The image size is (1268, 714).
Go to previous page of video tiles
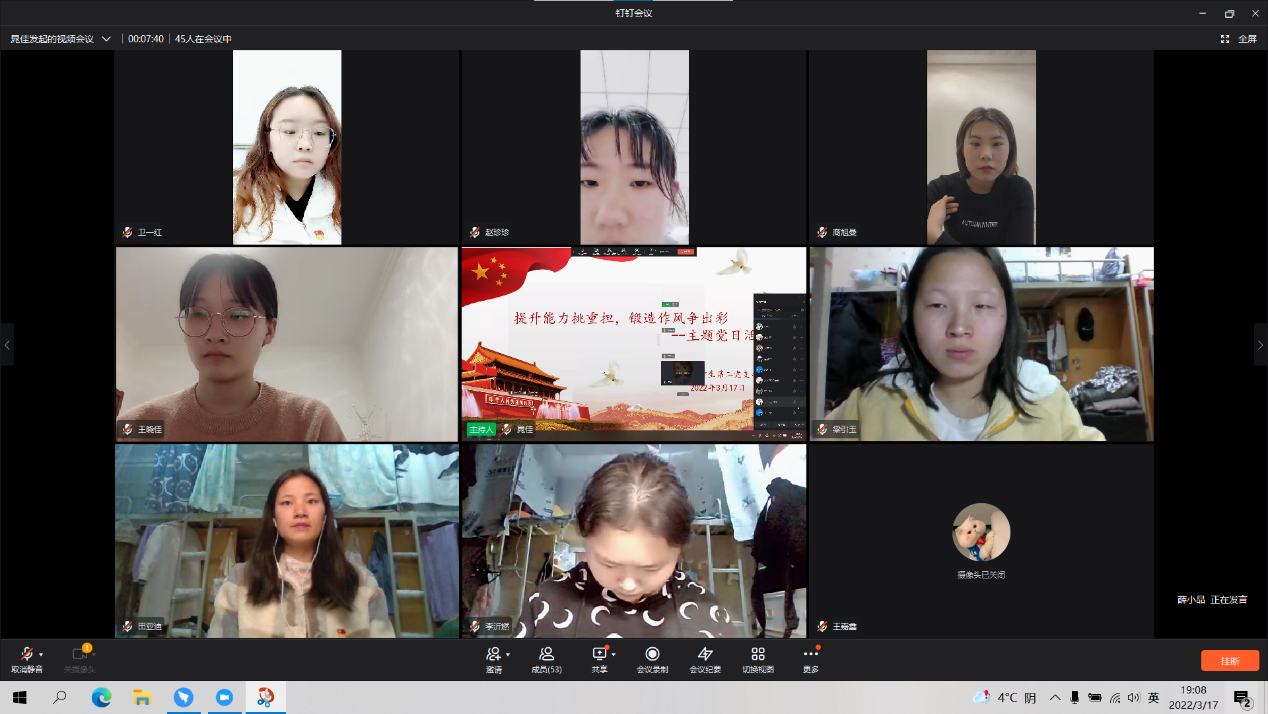click(7, 345)
